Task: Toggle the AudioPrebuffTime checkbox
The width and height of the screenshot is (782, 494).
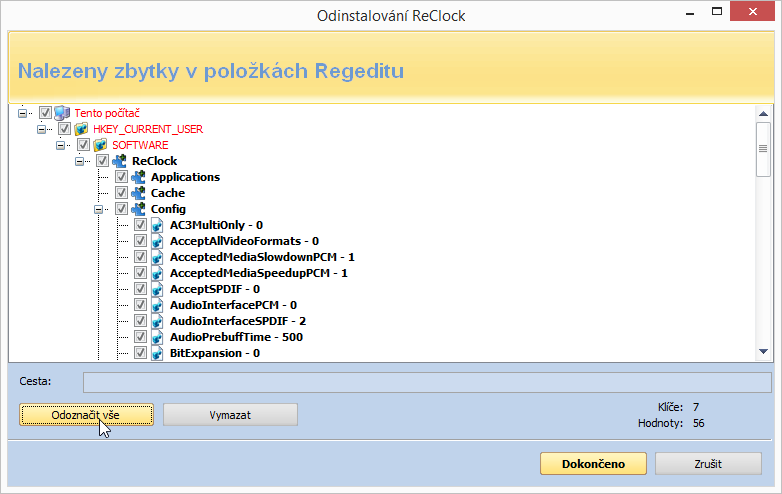Action: coord(140,336)
